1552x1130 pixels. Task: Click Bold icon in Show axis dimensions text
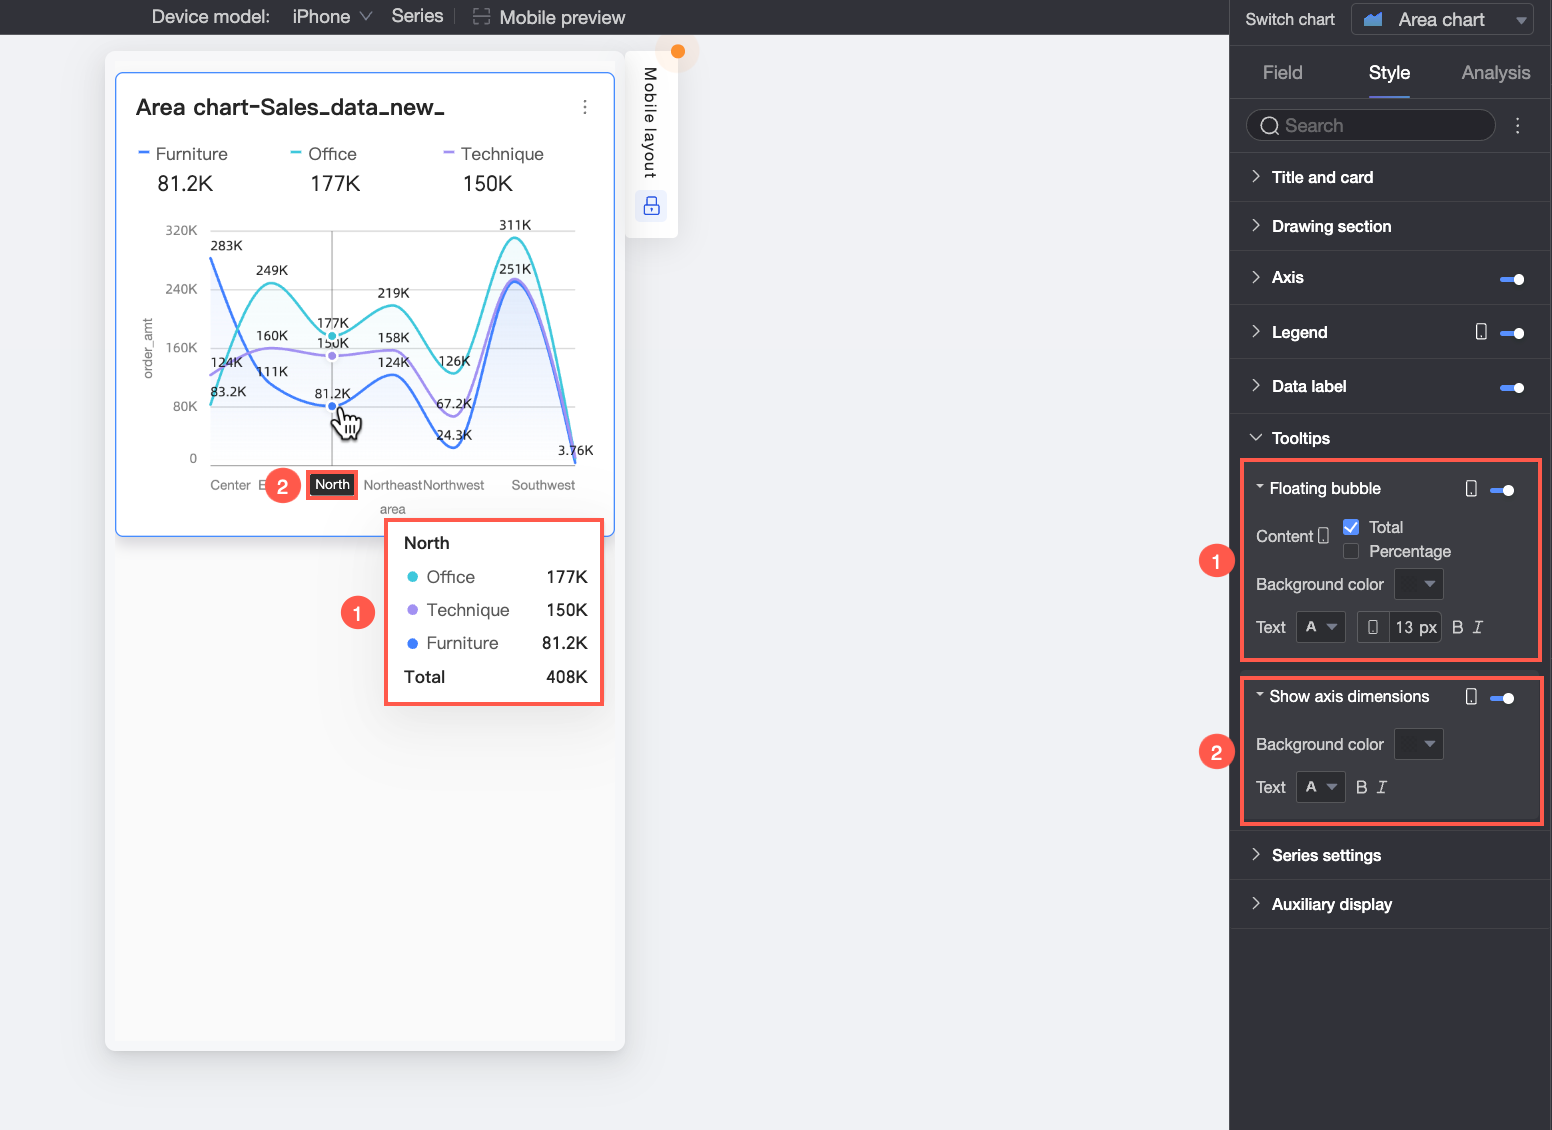pyautogui.click(x=1361, y=787)
